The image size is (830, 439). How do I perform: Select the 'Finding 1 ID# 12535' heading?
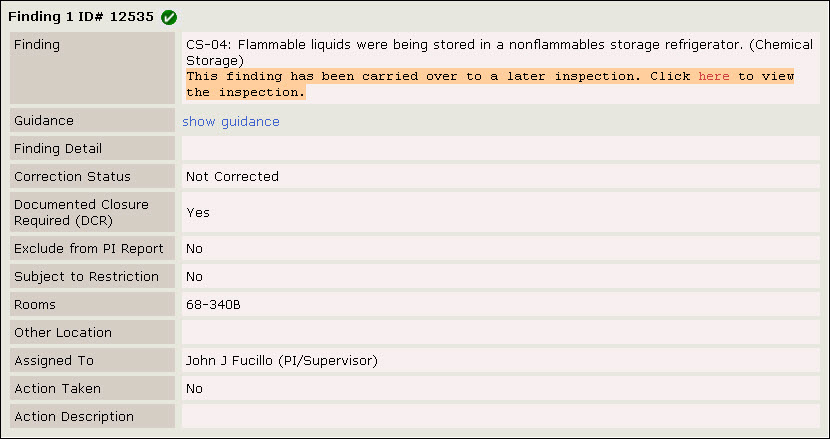tap(81, 17)
